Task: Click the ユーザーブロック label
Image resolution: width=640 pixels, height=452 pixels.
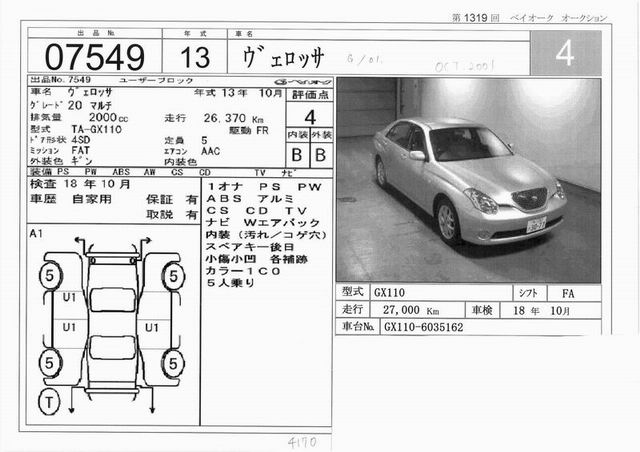Action: (156, 80)
